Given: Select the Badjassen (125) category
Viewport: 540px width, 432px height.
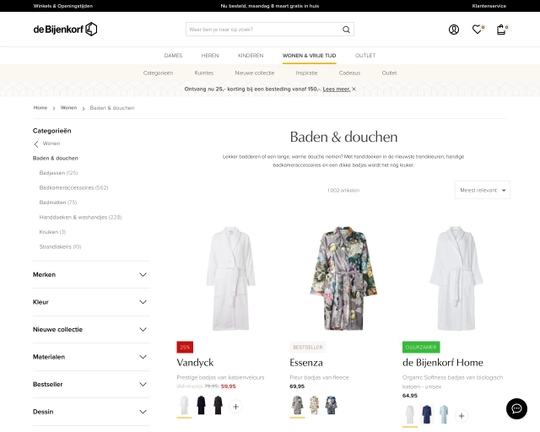Looking at the screenshot, I should click(59, 173).
